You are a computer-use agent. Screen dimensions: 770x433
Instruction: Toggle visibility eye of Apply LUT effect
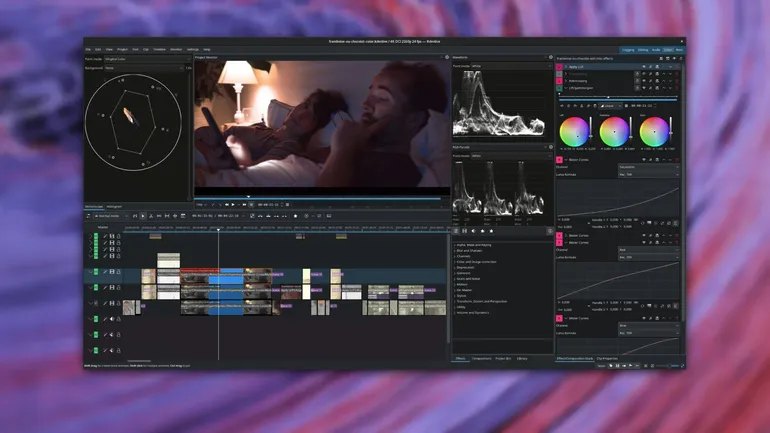[644, 67]
